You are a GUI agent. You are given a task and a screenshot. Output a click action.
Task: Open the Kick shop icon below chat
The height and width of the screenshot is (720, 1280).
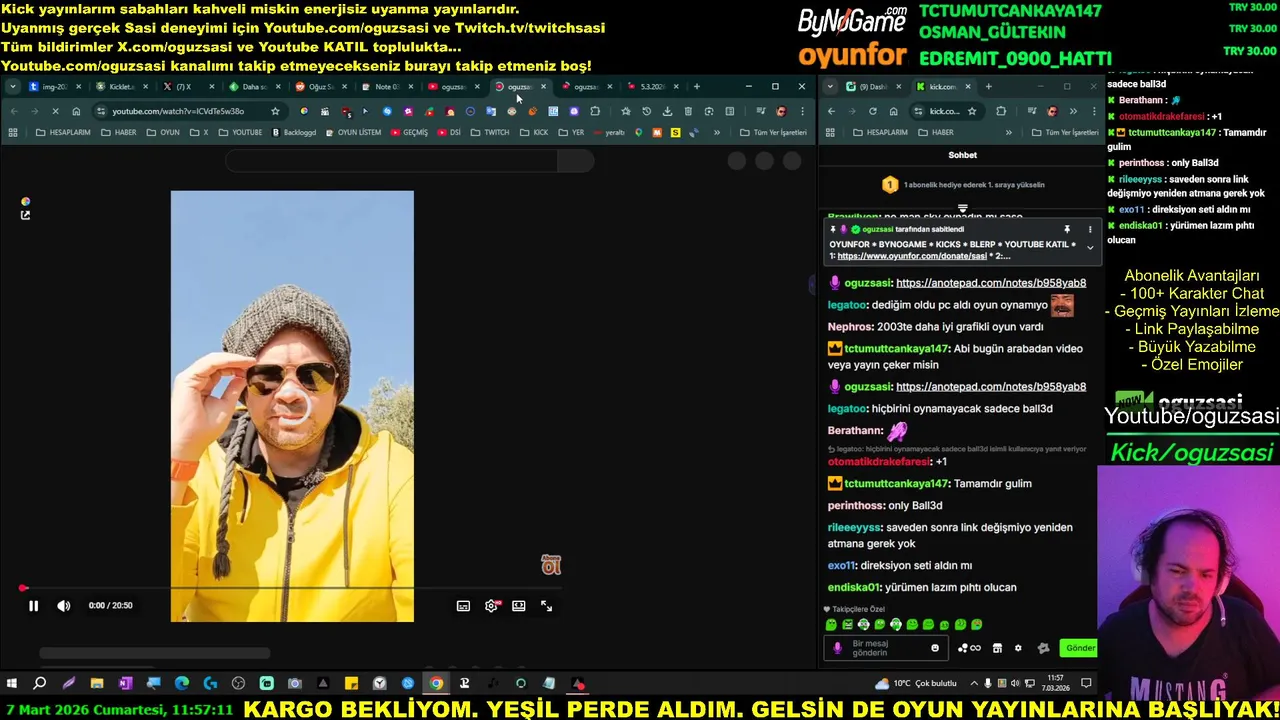[x=997, y=648]
